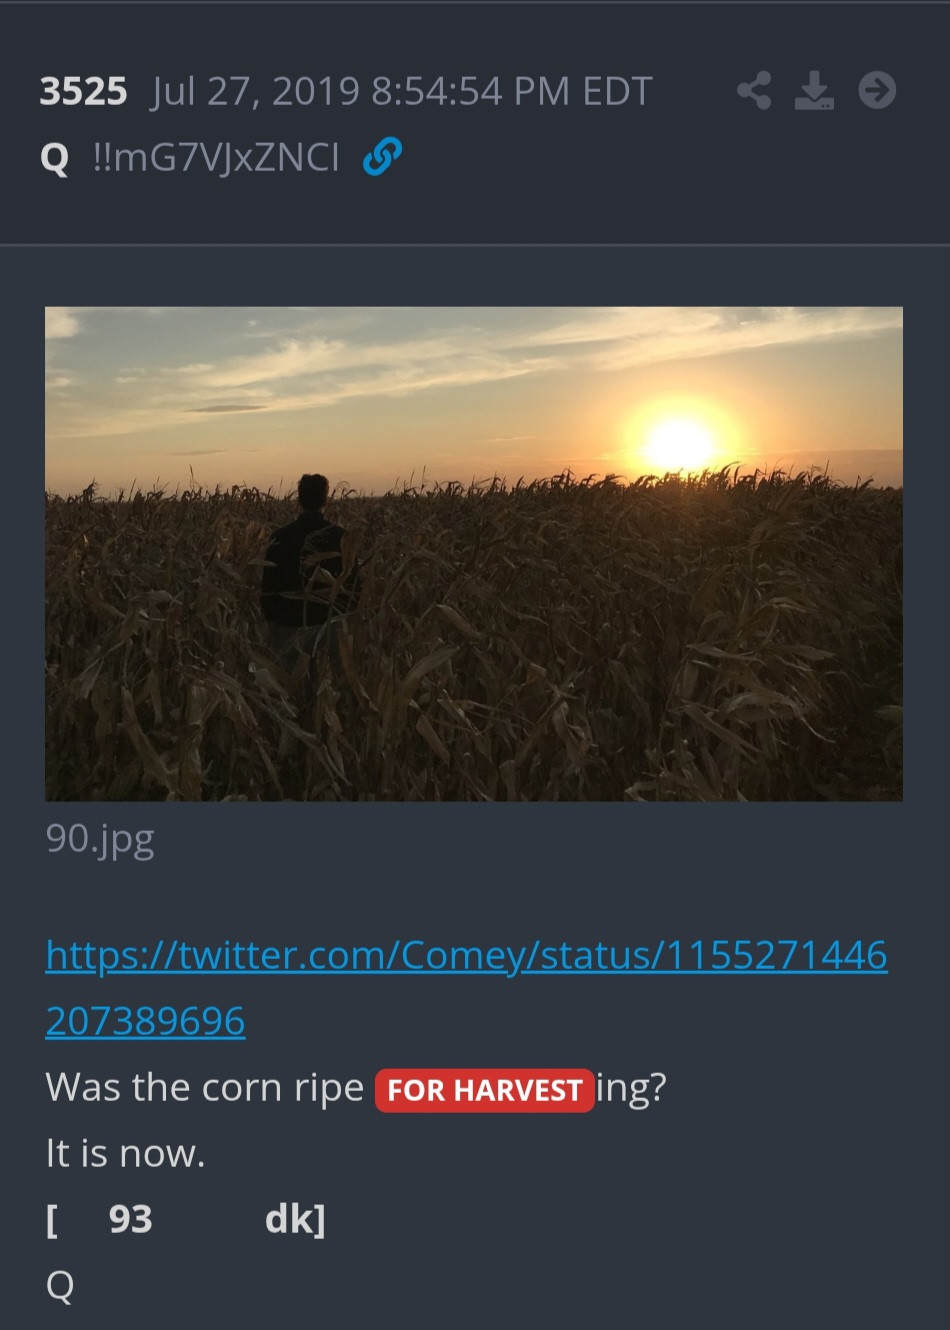950x1330 pixels.
Task: Tap the red FOR HARVEST badge
Action: pos(485,1090)
